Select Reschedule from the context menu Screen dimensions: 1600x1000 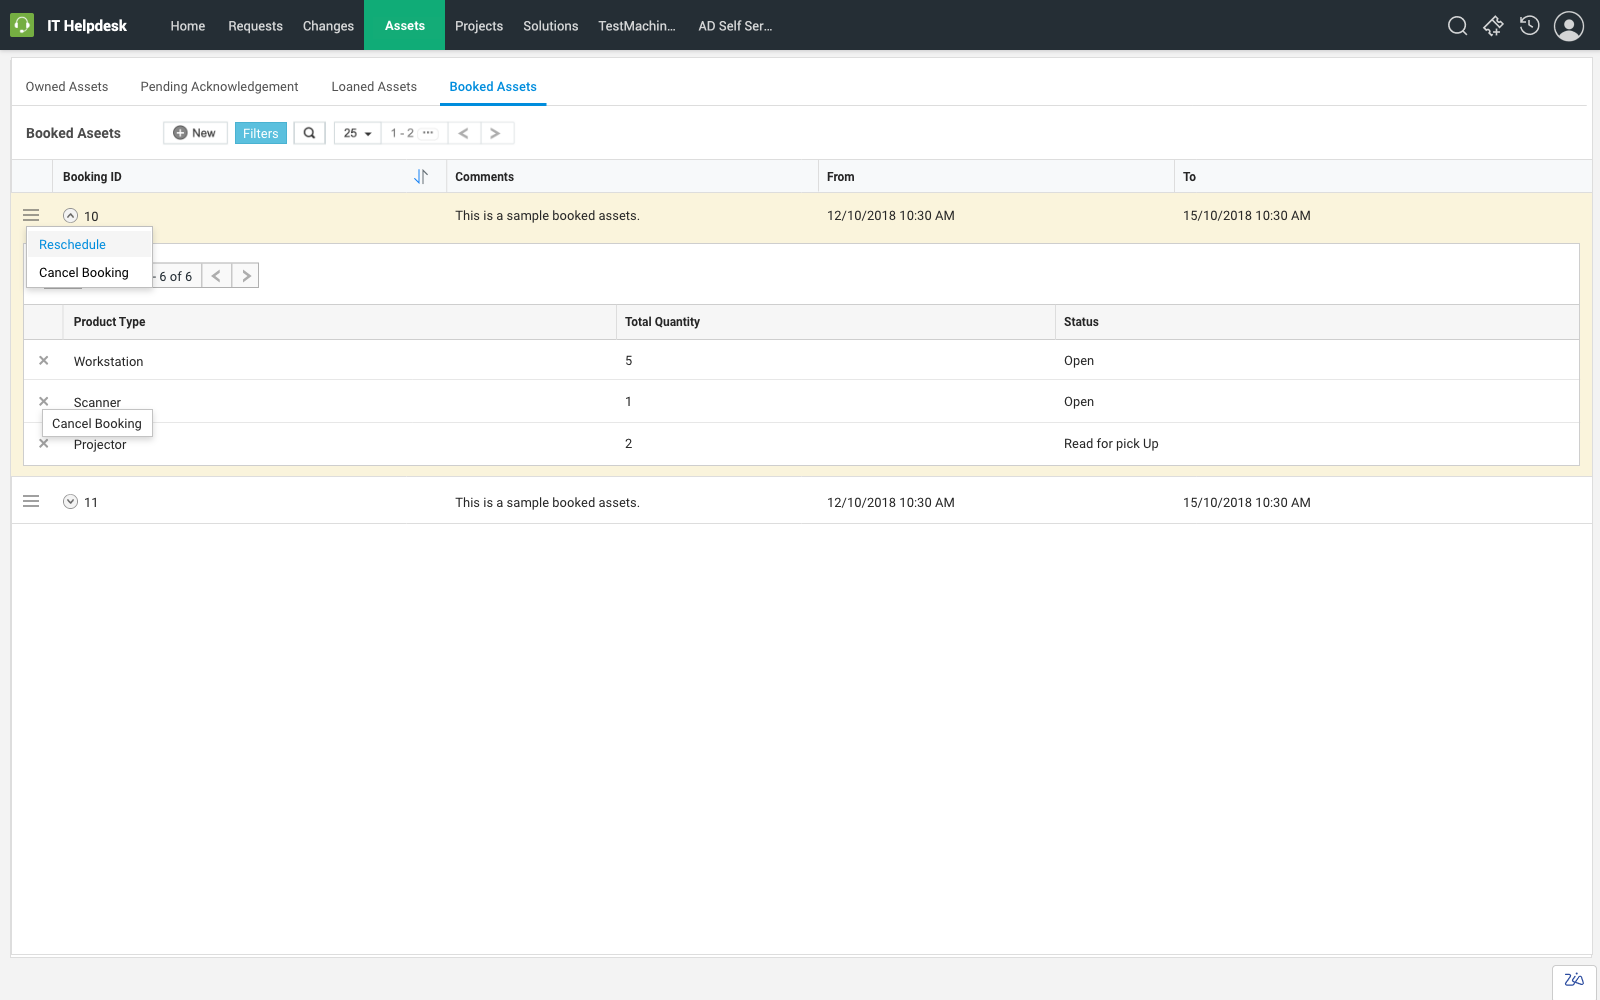(73, 245)
